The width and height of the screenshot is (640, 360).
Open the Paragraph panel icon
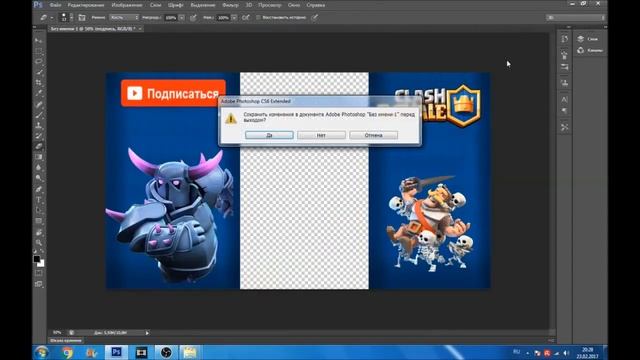pyautogui.click(x=564, y=111)
